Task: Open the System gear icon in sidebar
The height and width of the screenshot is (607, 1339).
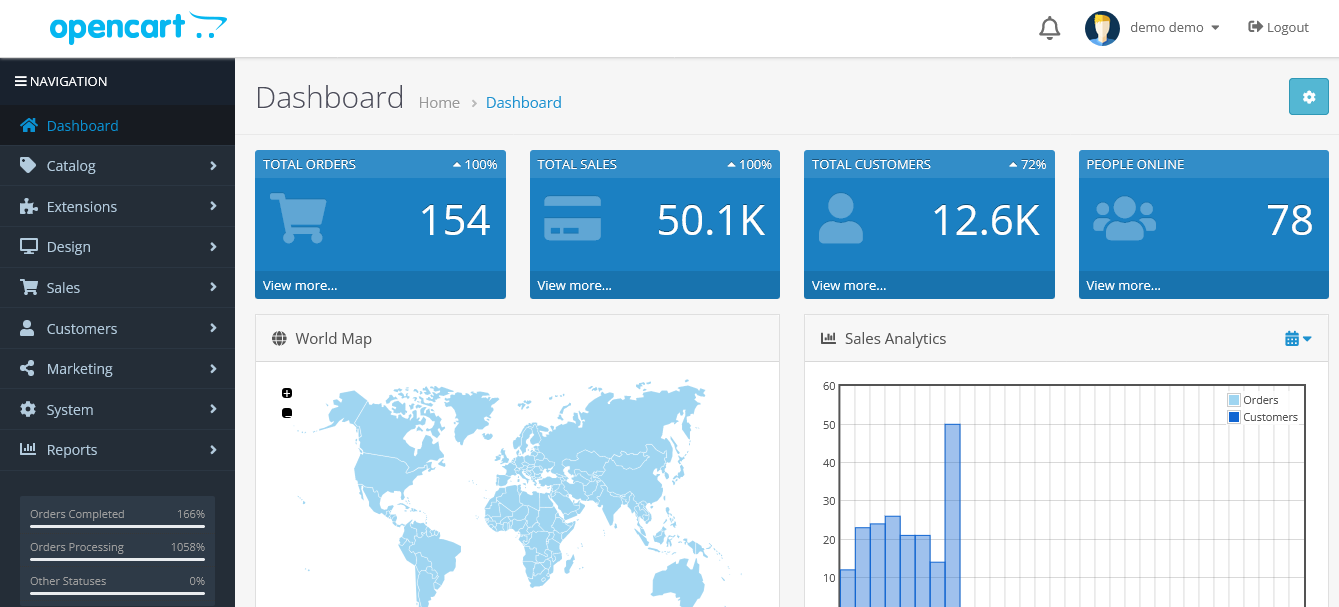Action: [x=28, y=409]
